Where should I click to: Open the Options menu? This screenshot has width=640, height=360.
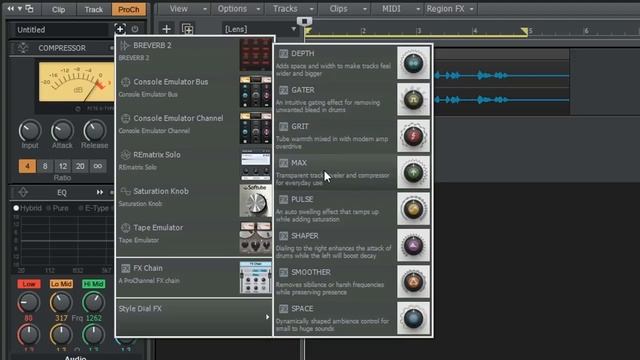pos(238,9)
